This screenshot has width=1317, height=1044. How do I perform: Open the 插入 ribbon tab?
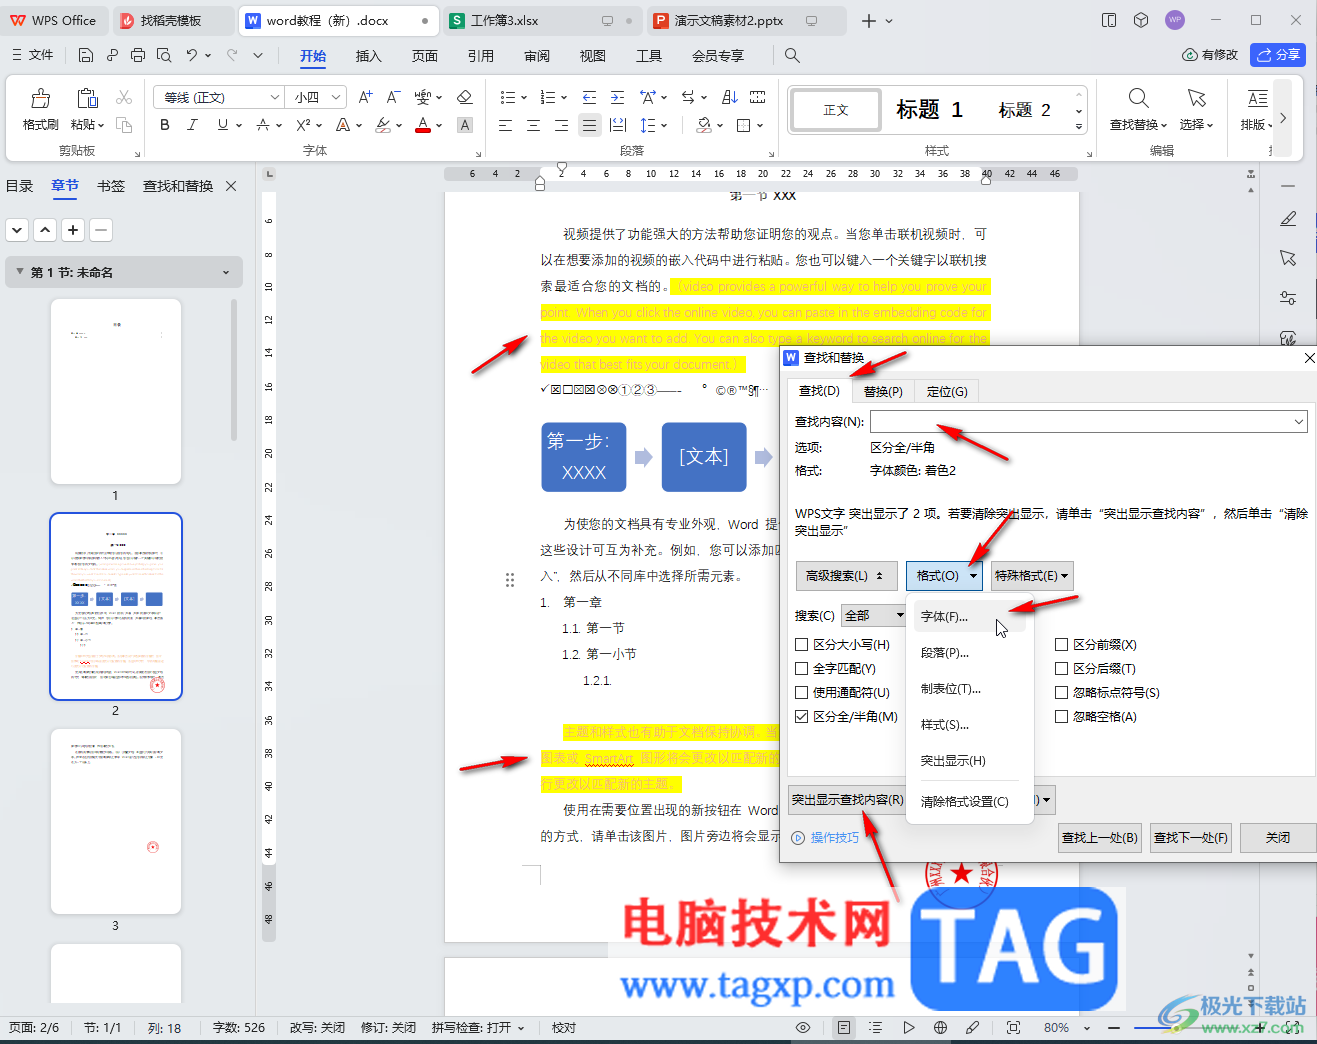[369, 56]
